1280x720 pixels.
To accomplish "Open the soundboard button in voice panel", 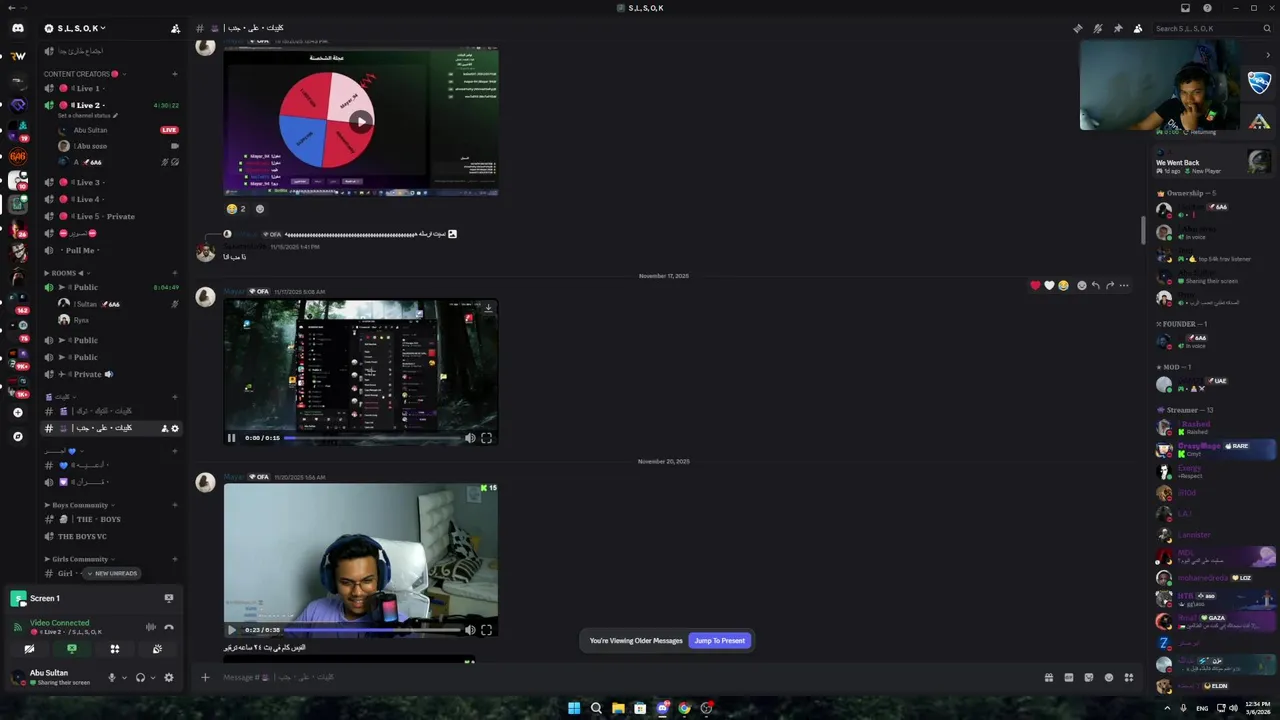I will pyautogui.click(x=157, y=649).
